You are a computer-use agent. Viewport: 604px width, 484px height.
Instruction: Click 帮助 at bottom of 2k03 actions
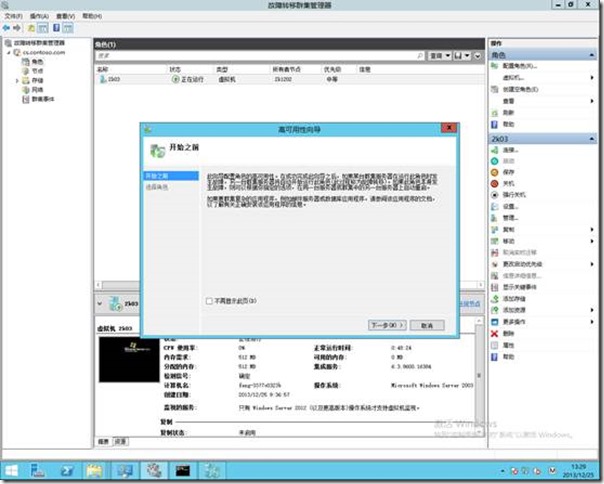click(x=508, y=357)
